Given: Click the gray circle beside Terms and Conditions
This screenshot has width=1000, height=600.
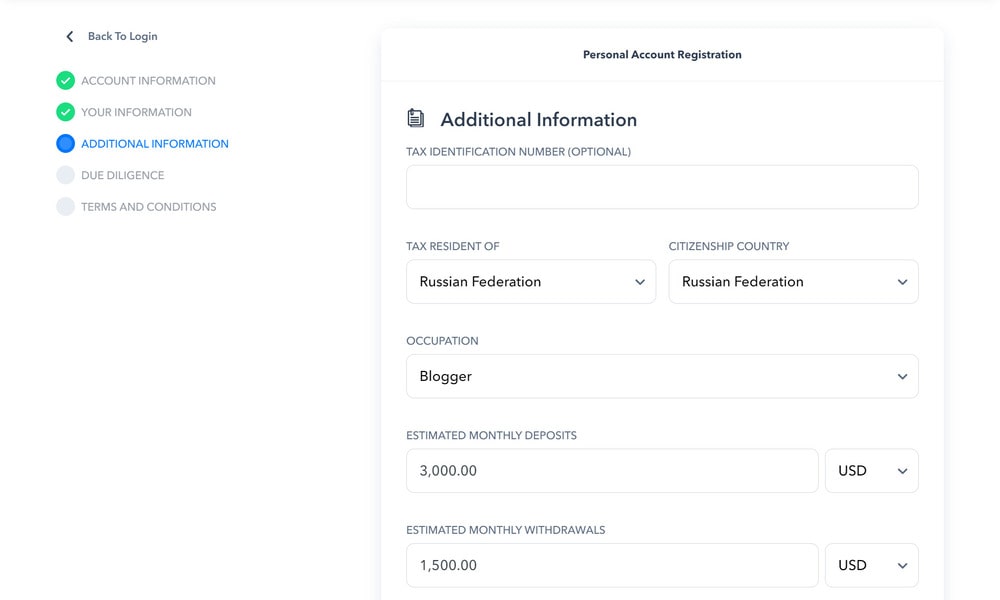Looking at the screenshot, I should click(x=66, y=207).
